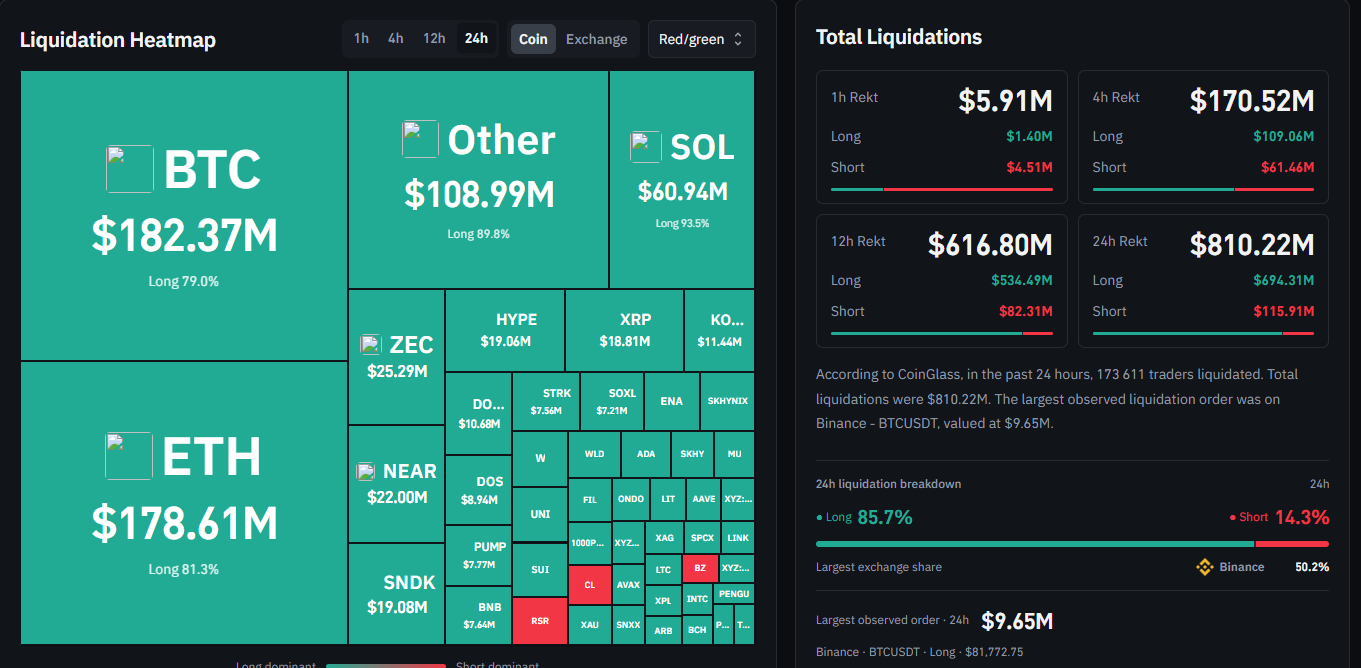Viewport: 1361px width, 668px height.
Task: Click the Binance logo icon
Action: [x=1205, y=567]
